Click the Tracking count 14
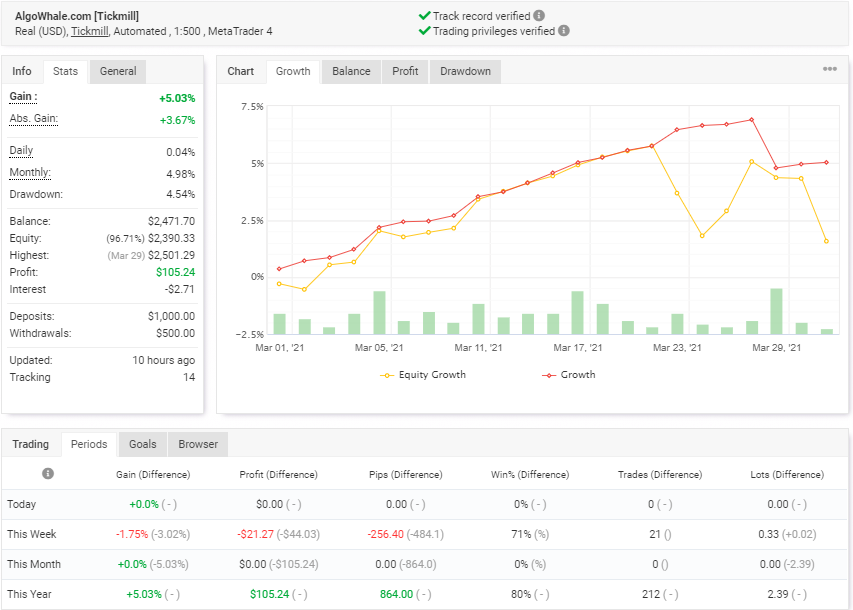This screenshot has height=610, width=853. (x=189, y=377)
